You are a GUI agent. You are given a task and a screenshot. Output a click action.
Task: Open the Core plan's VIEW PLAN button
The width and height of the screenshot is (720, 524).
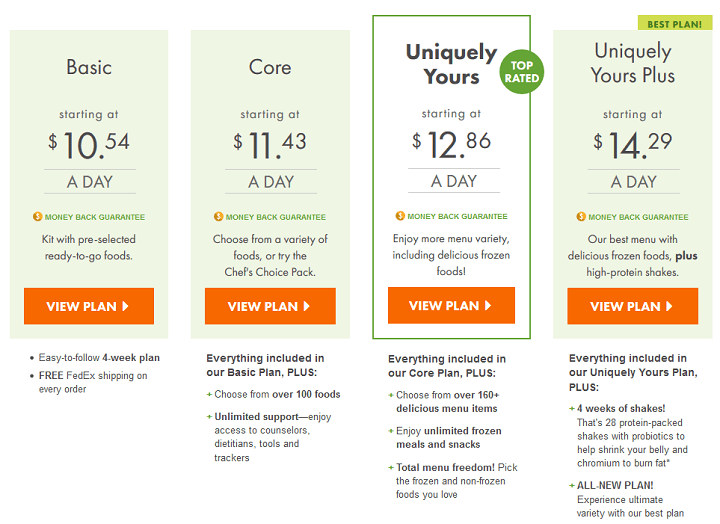(x=270, y=306)
